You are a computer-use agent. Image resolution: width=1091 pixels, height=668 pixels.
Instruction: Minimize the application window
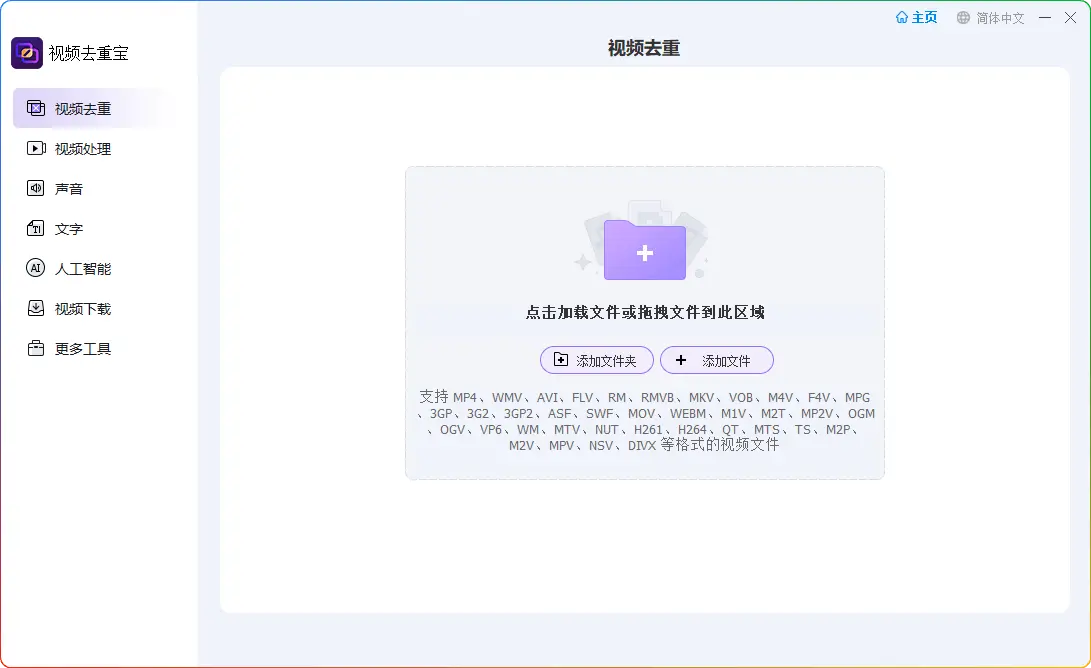(1045, 18)
